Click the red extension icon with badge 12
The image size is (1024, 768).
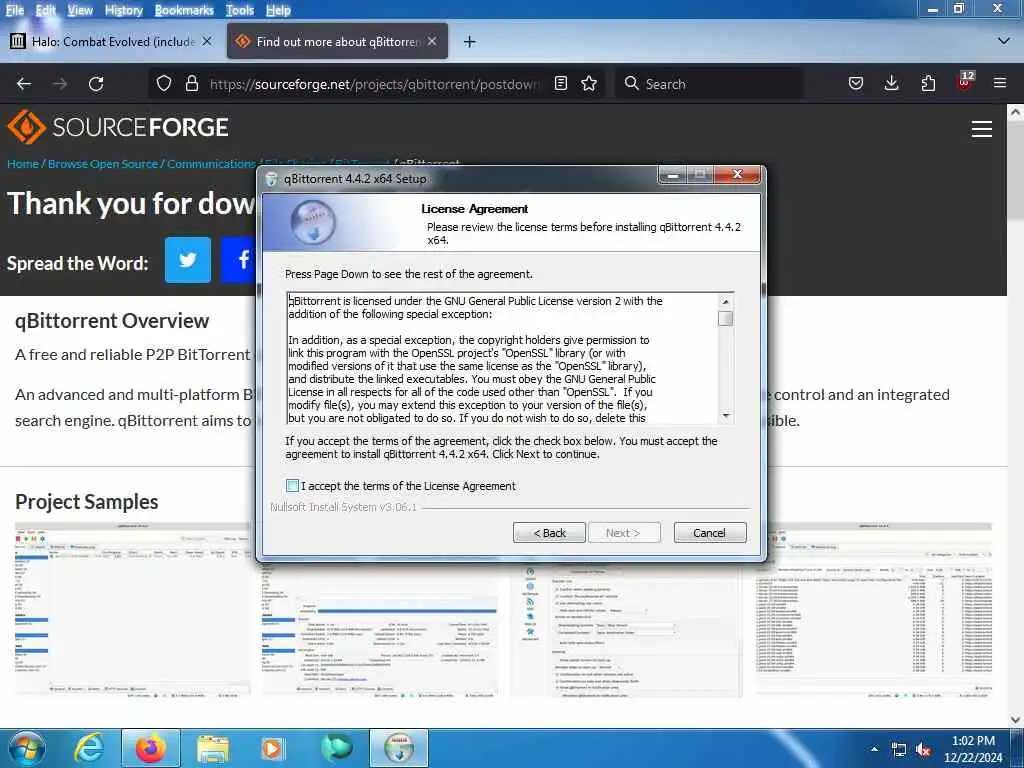click(x=965, y=82)
